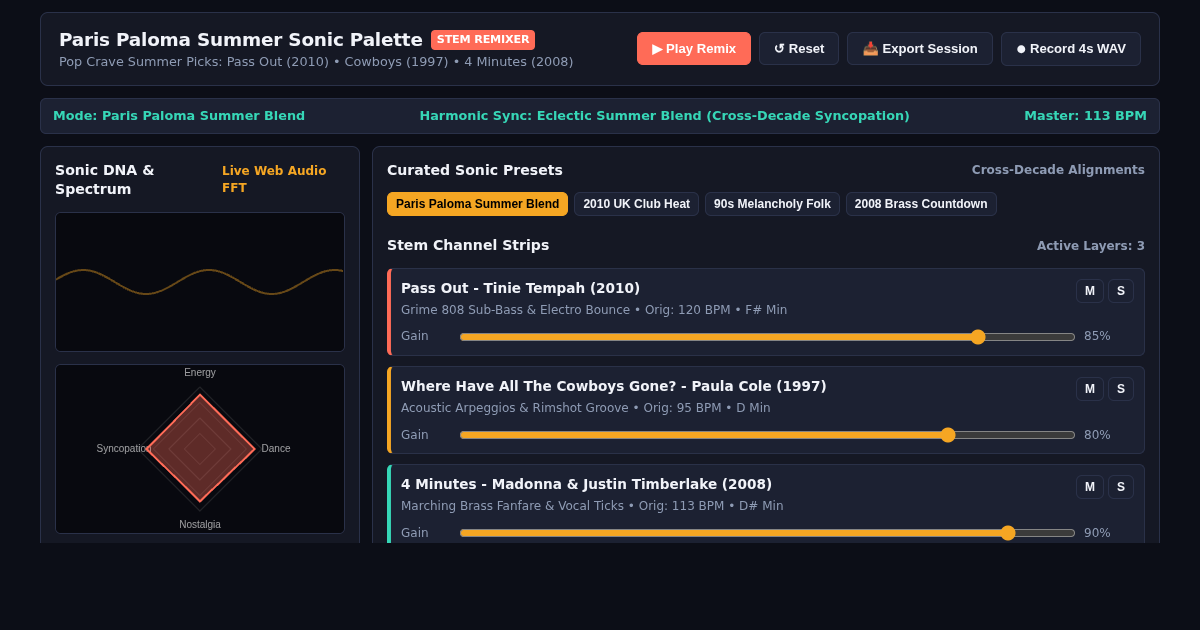Click the Pop Crave Summer Picks subtitle
Image resolution: width=1200 pixels, height=630 pixels.
coord(316,62)
